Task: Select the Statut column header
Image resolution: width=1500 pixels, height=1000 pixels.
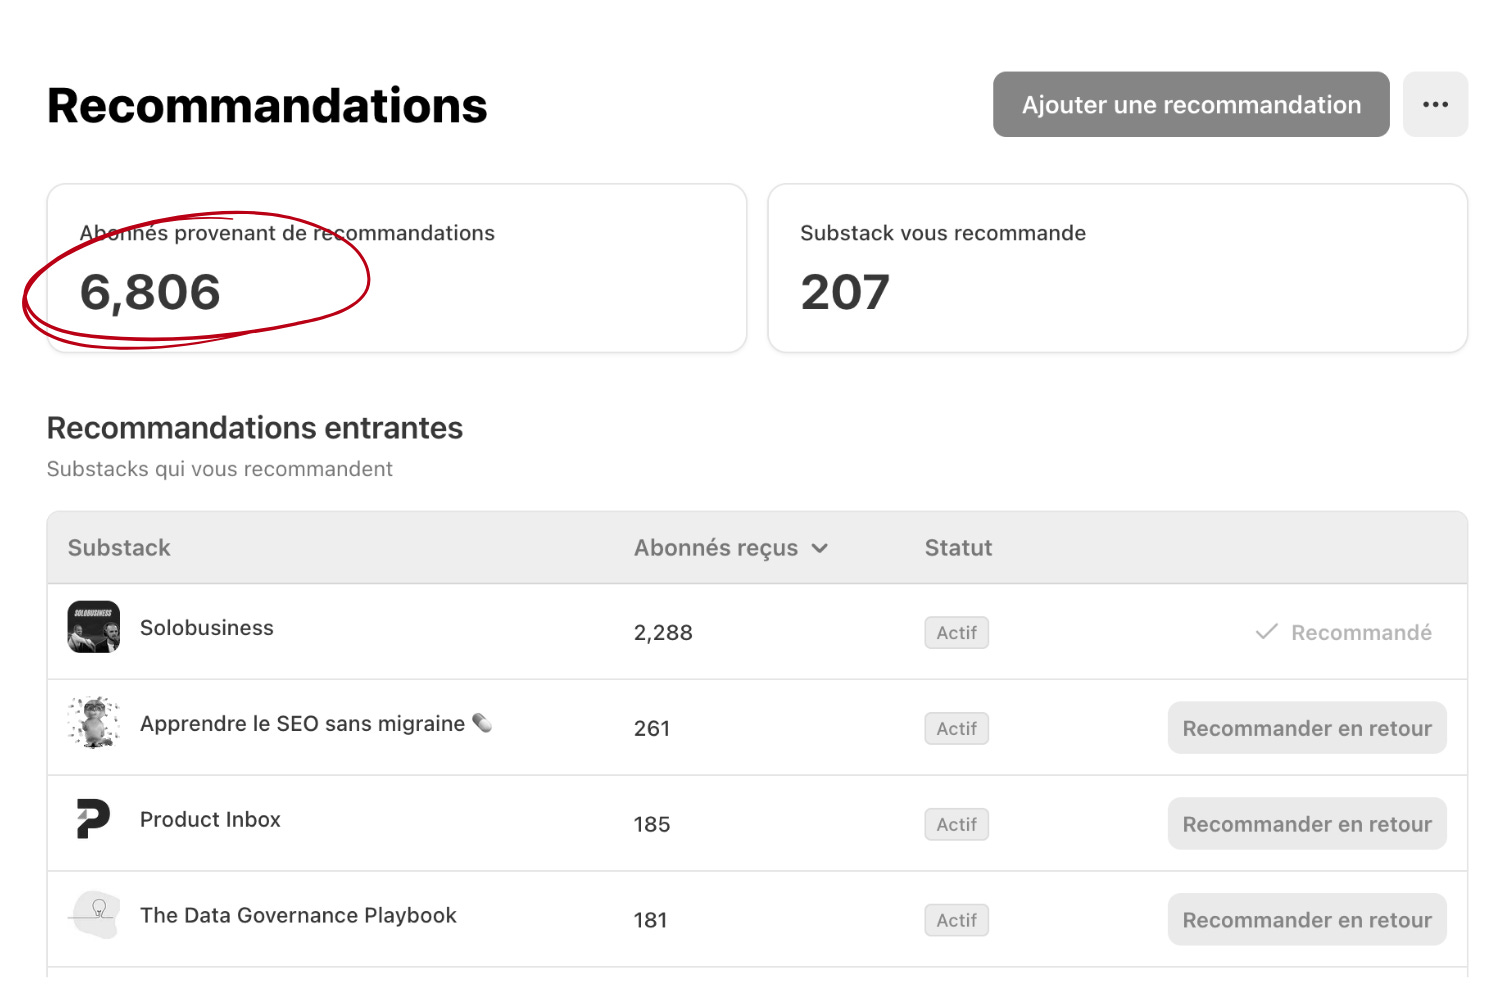Action: (958, 548)
